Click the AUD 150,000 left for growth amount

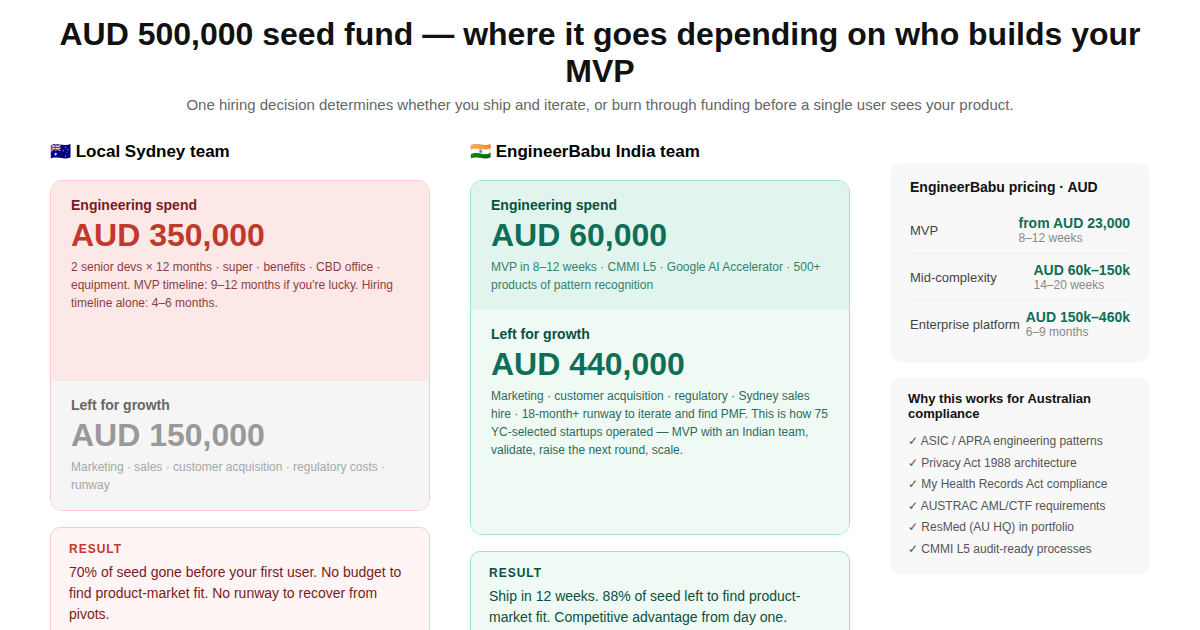(168, 435)
